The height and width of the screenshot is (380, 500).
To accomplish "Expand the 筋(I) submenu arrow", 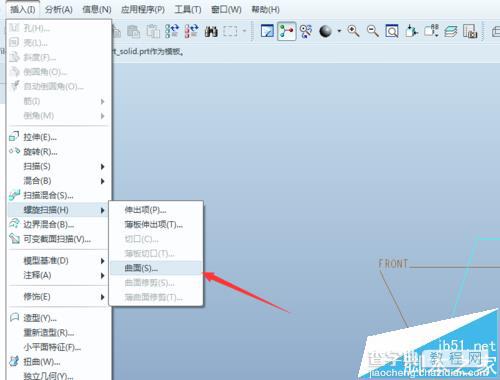I will coord(102,101).
